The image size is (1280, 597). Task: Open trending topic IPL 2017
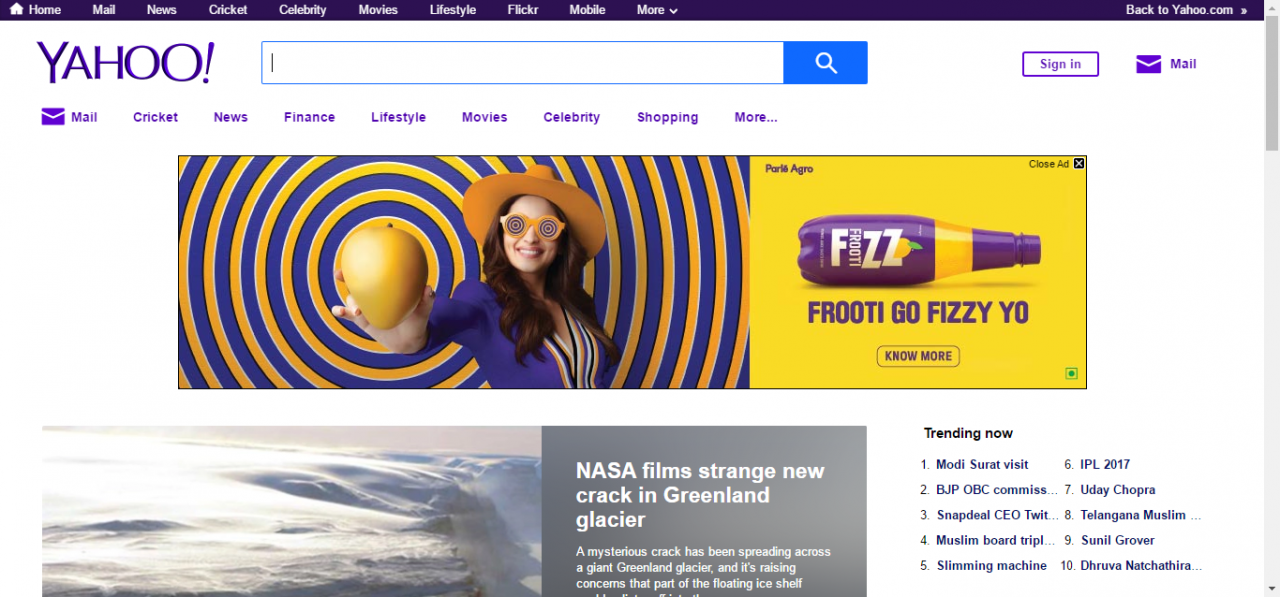[x=1105, y=465]
